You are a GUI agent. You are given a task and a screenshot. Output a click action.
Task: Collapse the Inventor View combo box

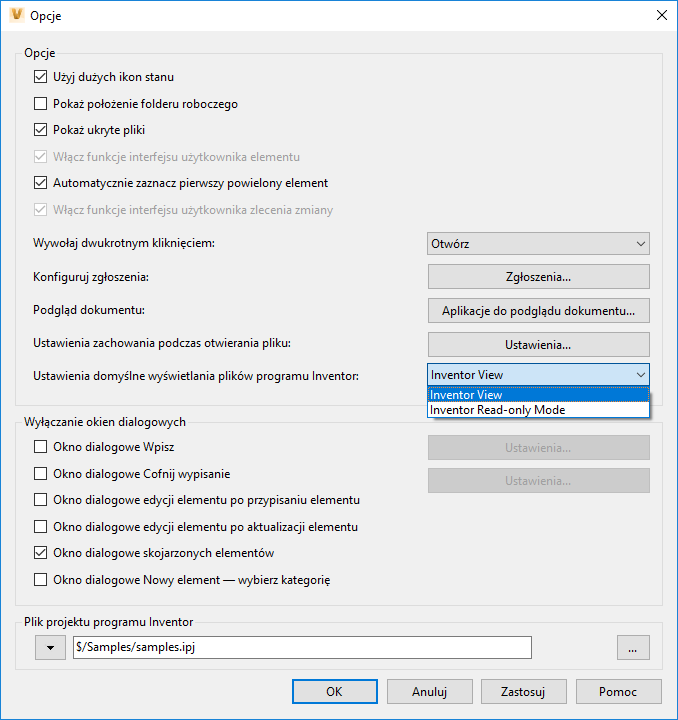pos(538,375)
